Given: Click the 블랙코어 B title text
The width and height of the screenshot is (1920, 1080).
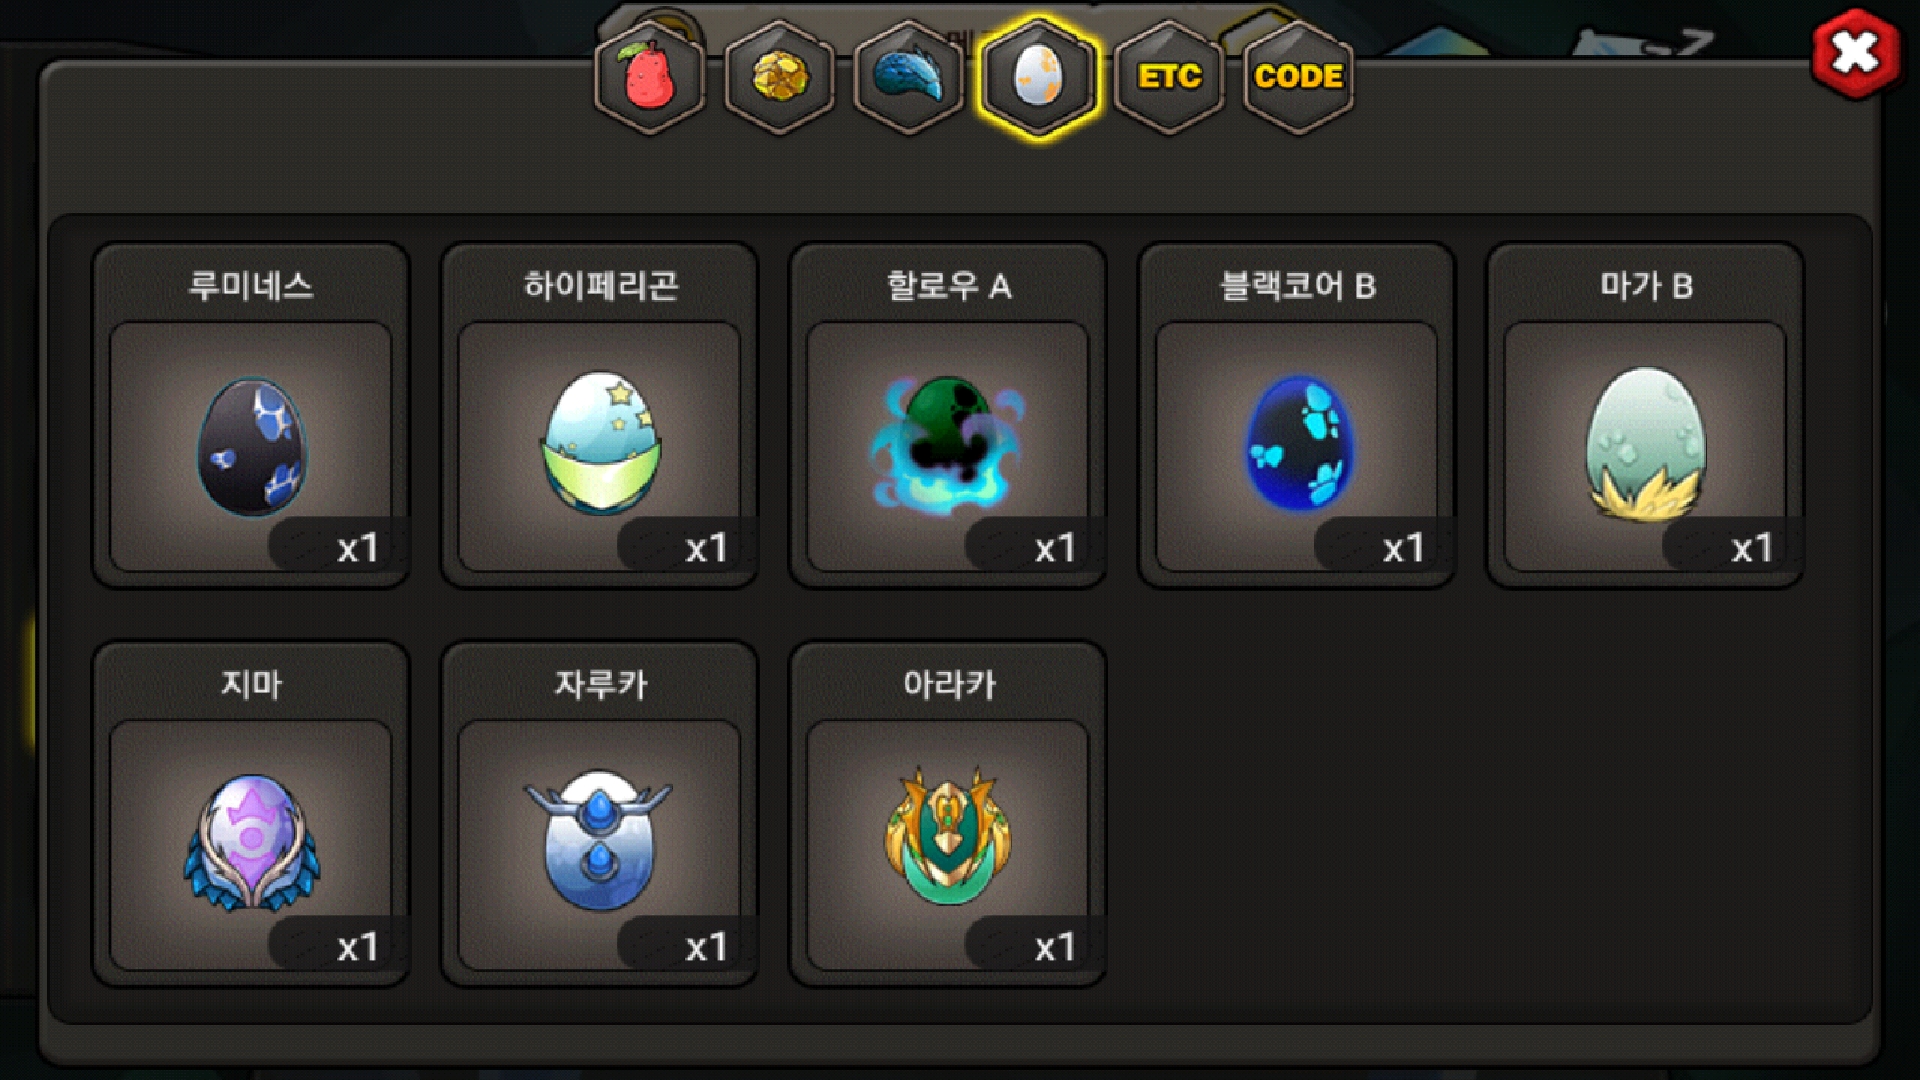Looking at the screenshot, I should [1298, 286].
